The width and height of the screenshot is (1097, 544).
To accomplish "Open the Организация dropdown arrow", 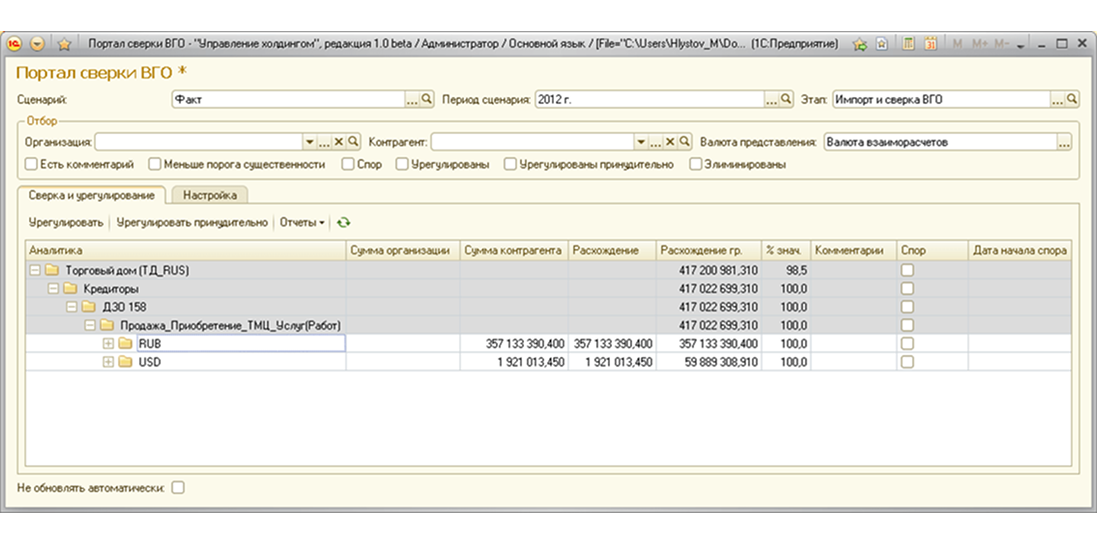I will pos(310,142).
